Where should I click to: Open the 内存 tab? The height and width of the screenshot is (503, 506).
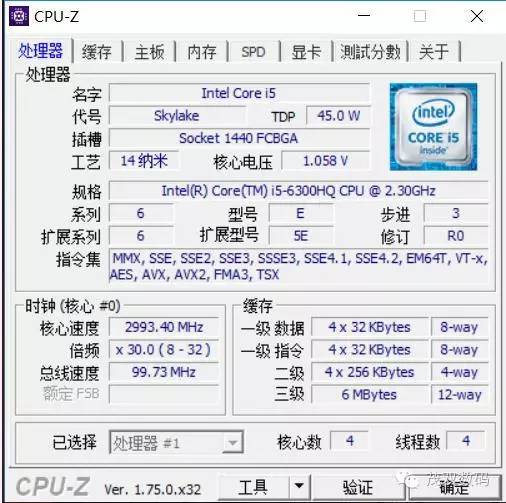202,52
